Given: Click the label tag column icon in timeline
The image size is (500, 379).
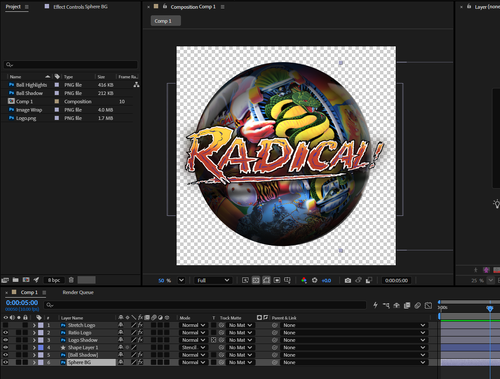Looking at the screenshot, I should click(x=39, y=318).
